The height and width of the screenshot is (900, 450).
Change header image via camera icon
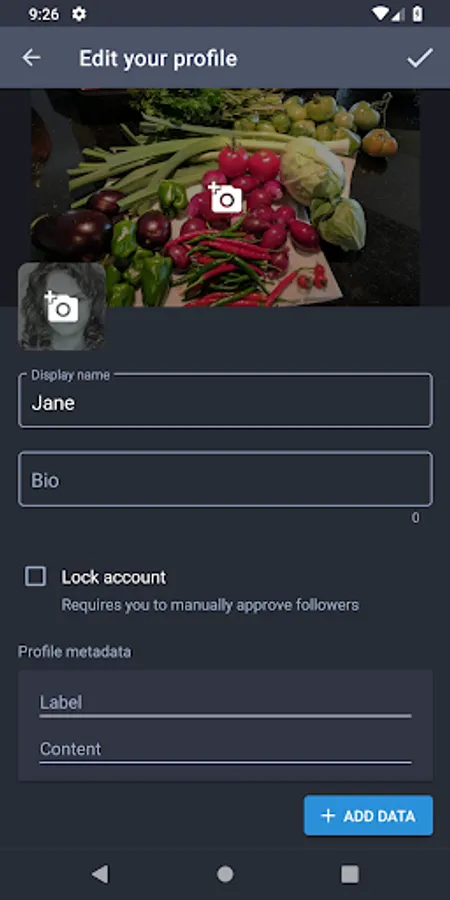tap(224, 197)
